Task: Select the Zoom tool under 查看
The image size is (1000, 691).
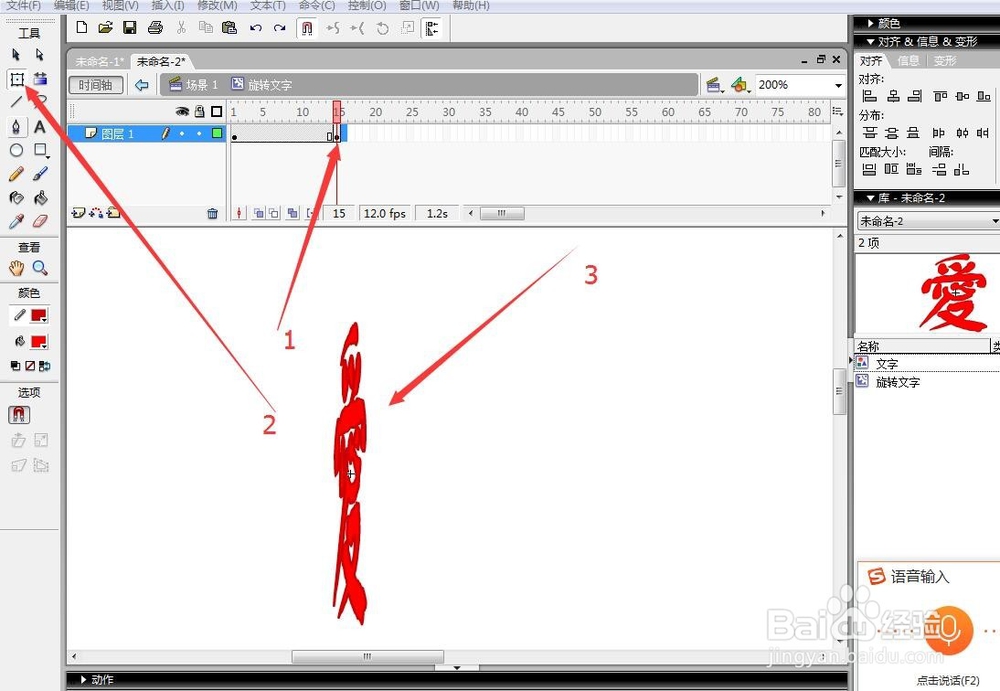Action: [x=39, y=267]
